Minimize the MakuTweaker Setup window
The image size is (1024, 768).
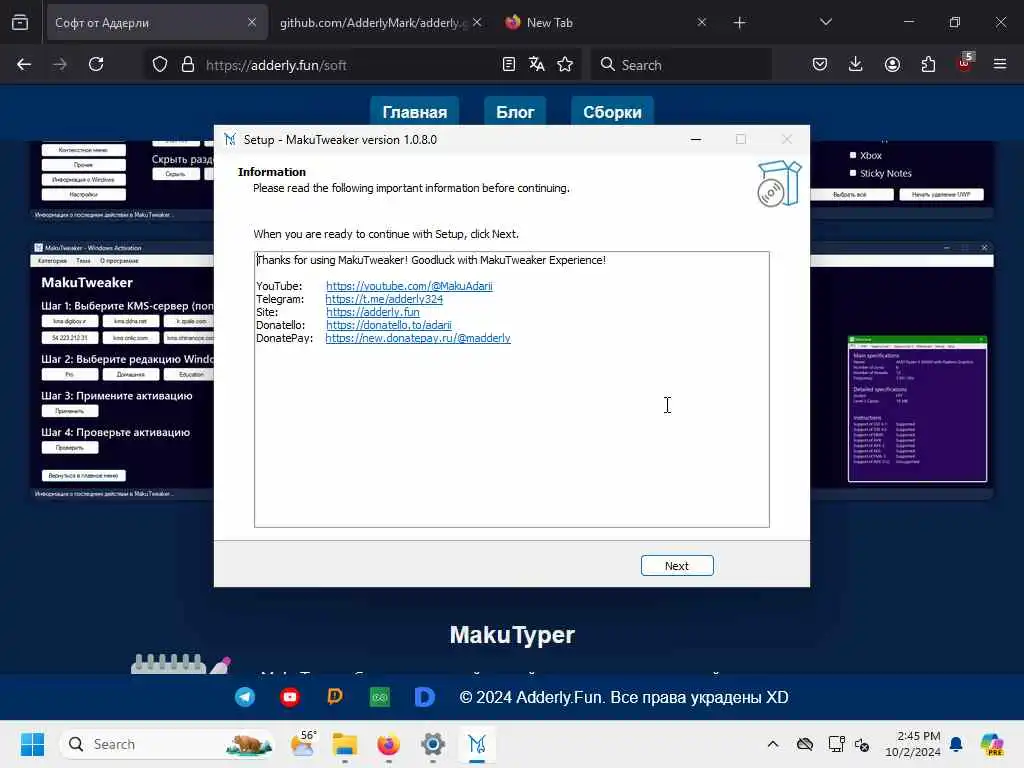(x=696, y=139)
